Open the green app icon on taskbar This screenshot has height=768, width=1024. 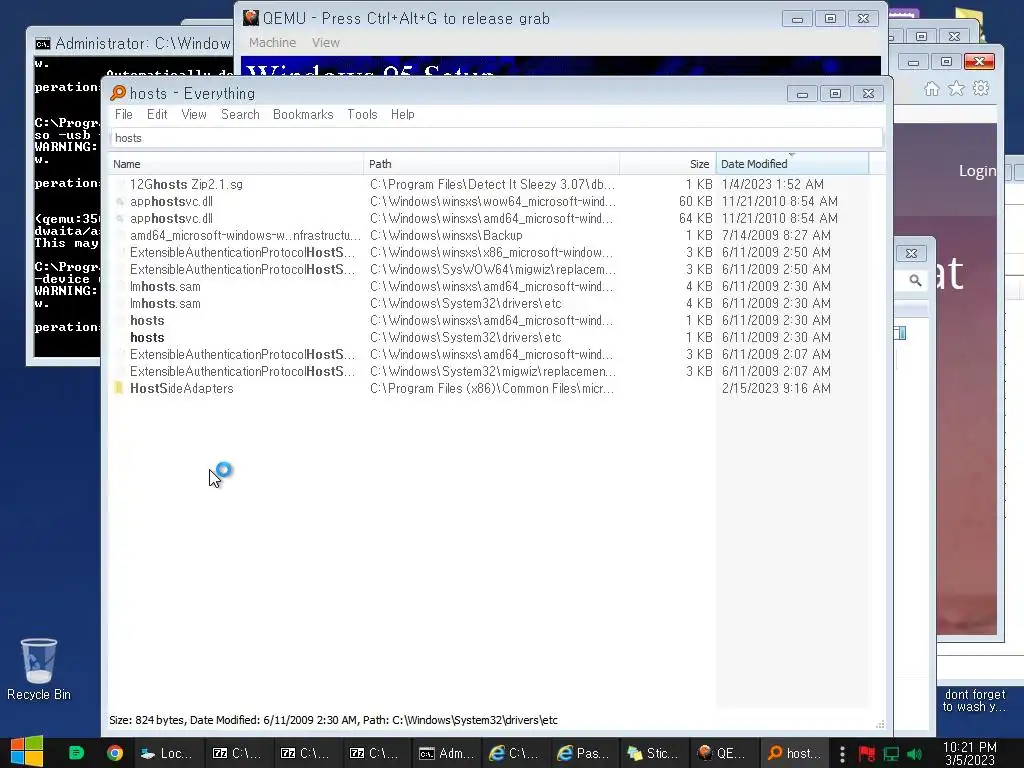click(76, 753)
